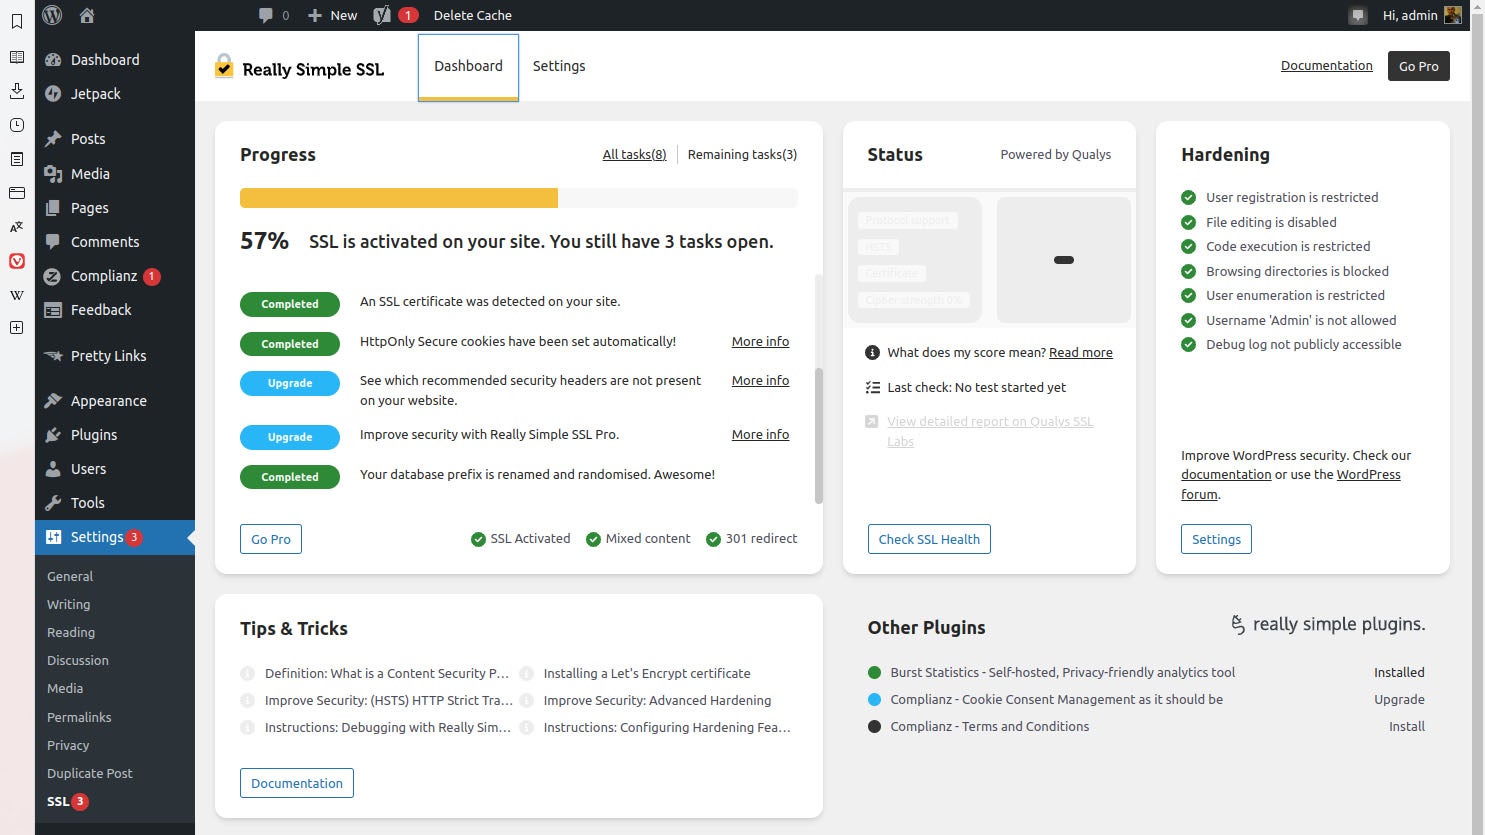Open the Vivaldi Bookmarks panel
Screen dimensions: 1485x835
click(x=16, y=20)
